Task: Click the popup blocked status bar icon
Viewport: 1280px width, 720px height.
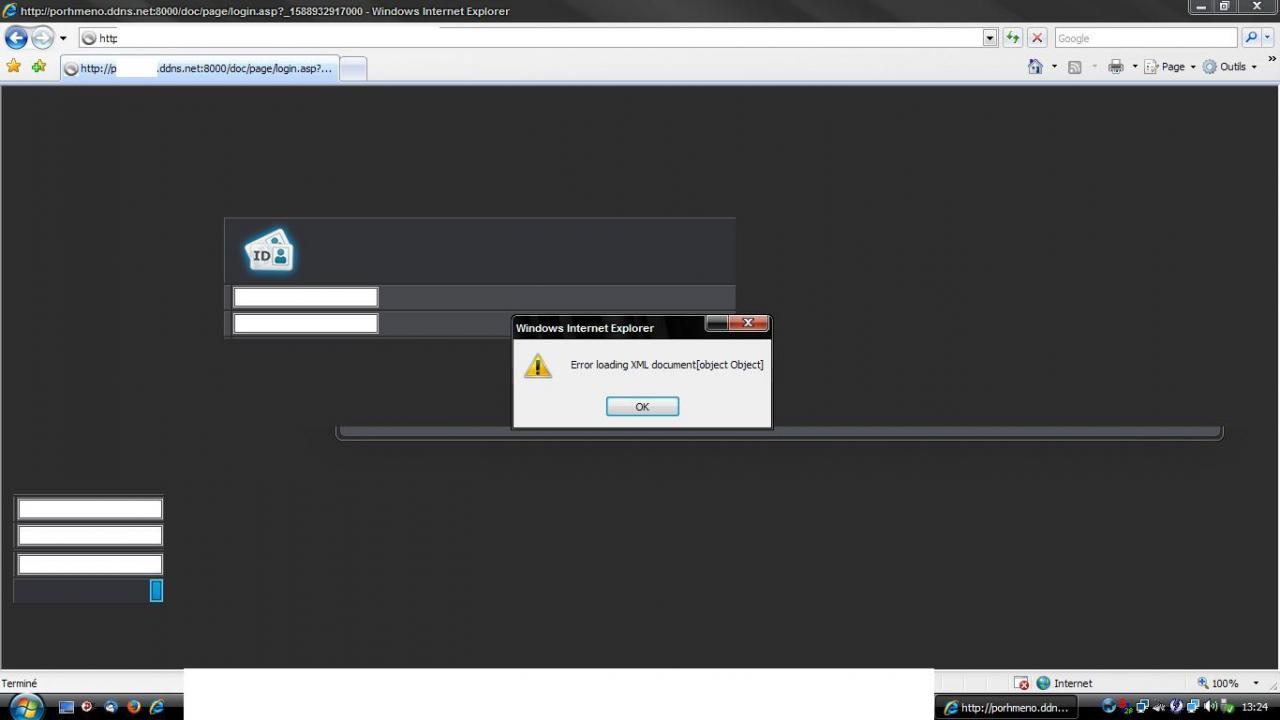Action: click(1021, 683)
